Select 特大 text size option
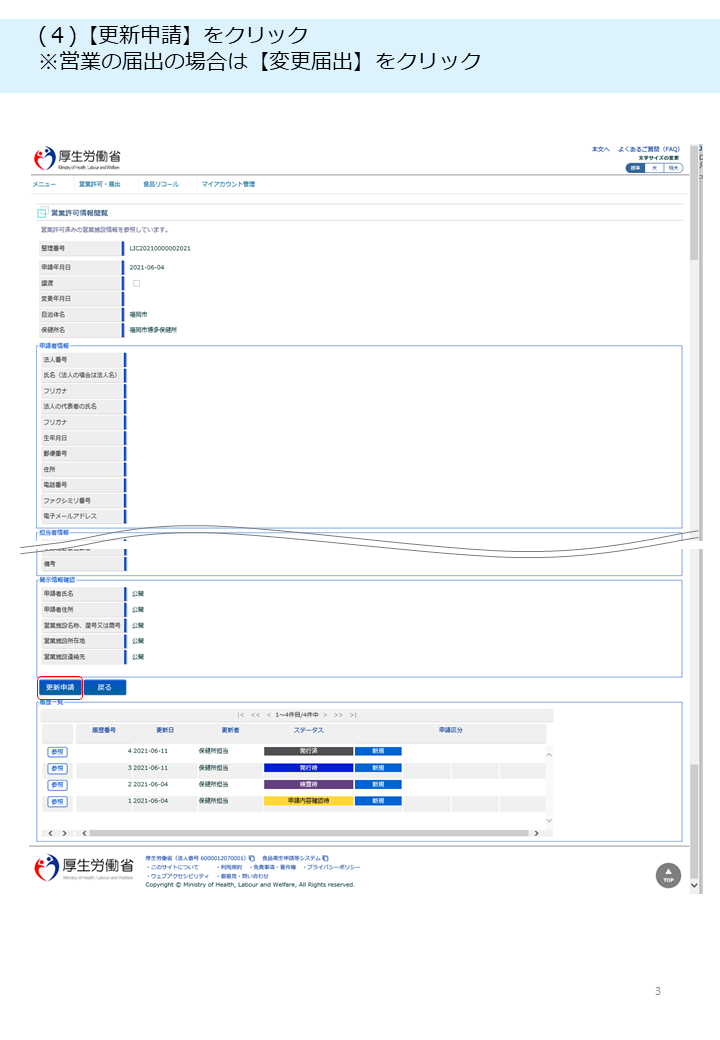720x1040 pixels. (673, 168)
